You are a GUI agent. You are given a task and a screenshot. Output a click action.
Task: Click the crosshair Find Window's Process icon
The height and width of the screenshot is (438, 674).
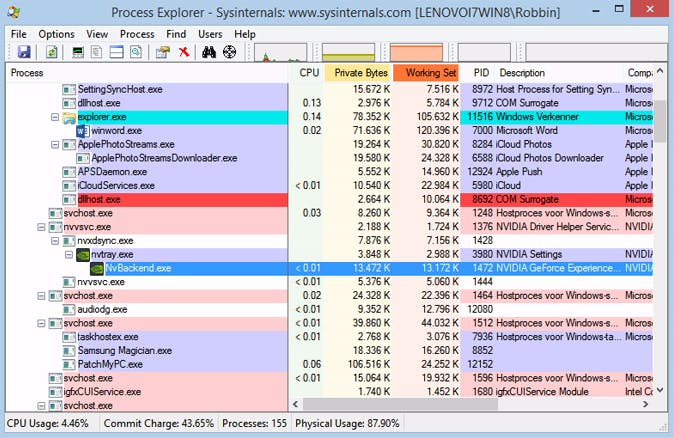[x=230, y=52]
